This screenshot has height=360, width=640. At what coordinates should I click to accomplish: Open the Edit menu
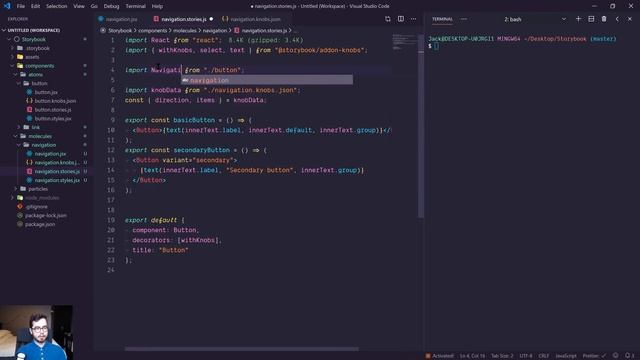pos(36,6)
